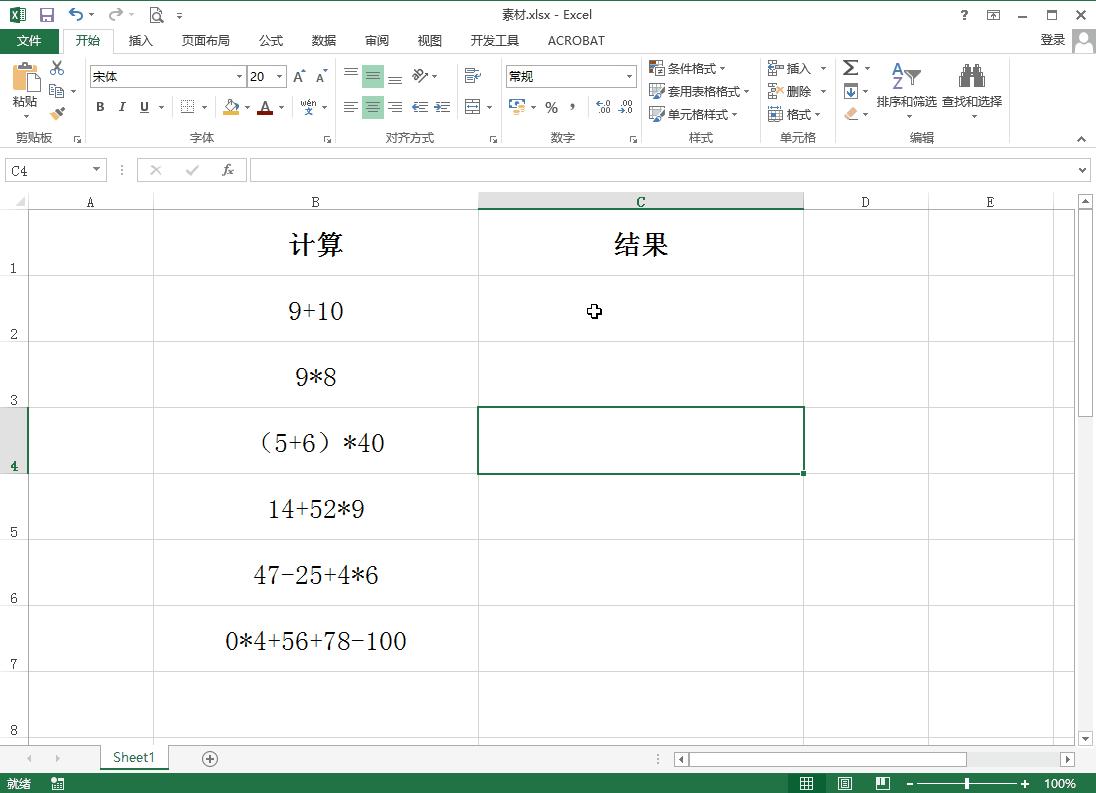1096x793 pixels.
Task: Toggle Middle Align for cell
Action: (x=373, y=76)
